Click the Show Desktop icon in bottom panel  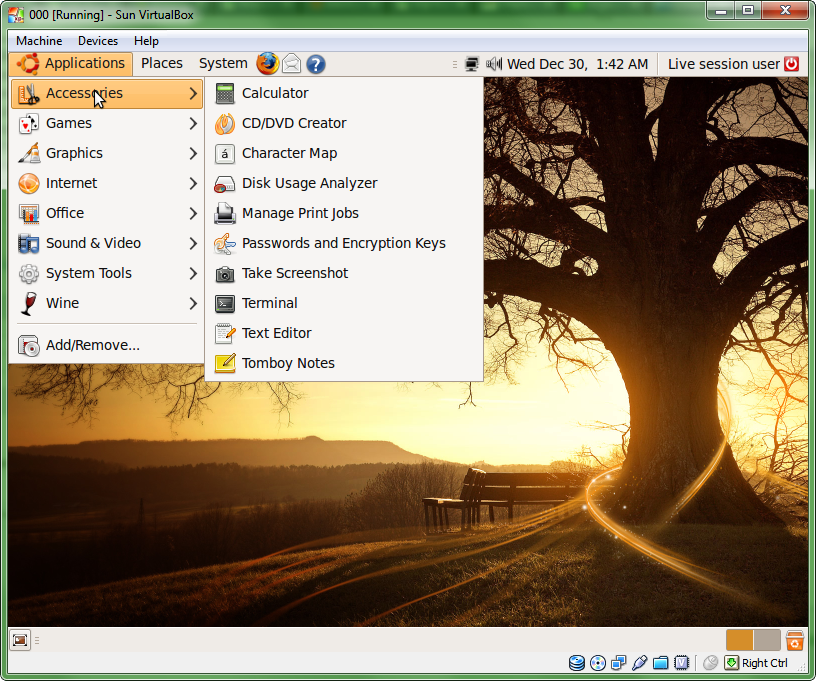20,640
